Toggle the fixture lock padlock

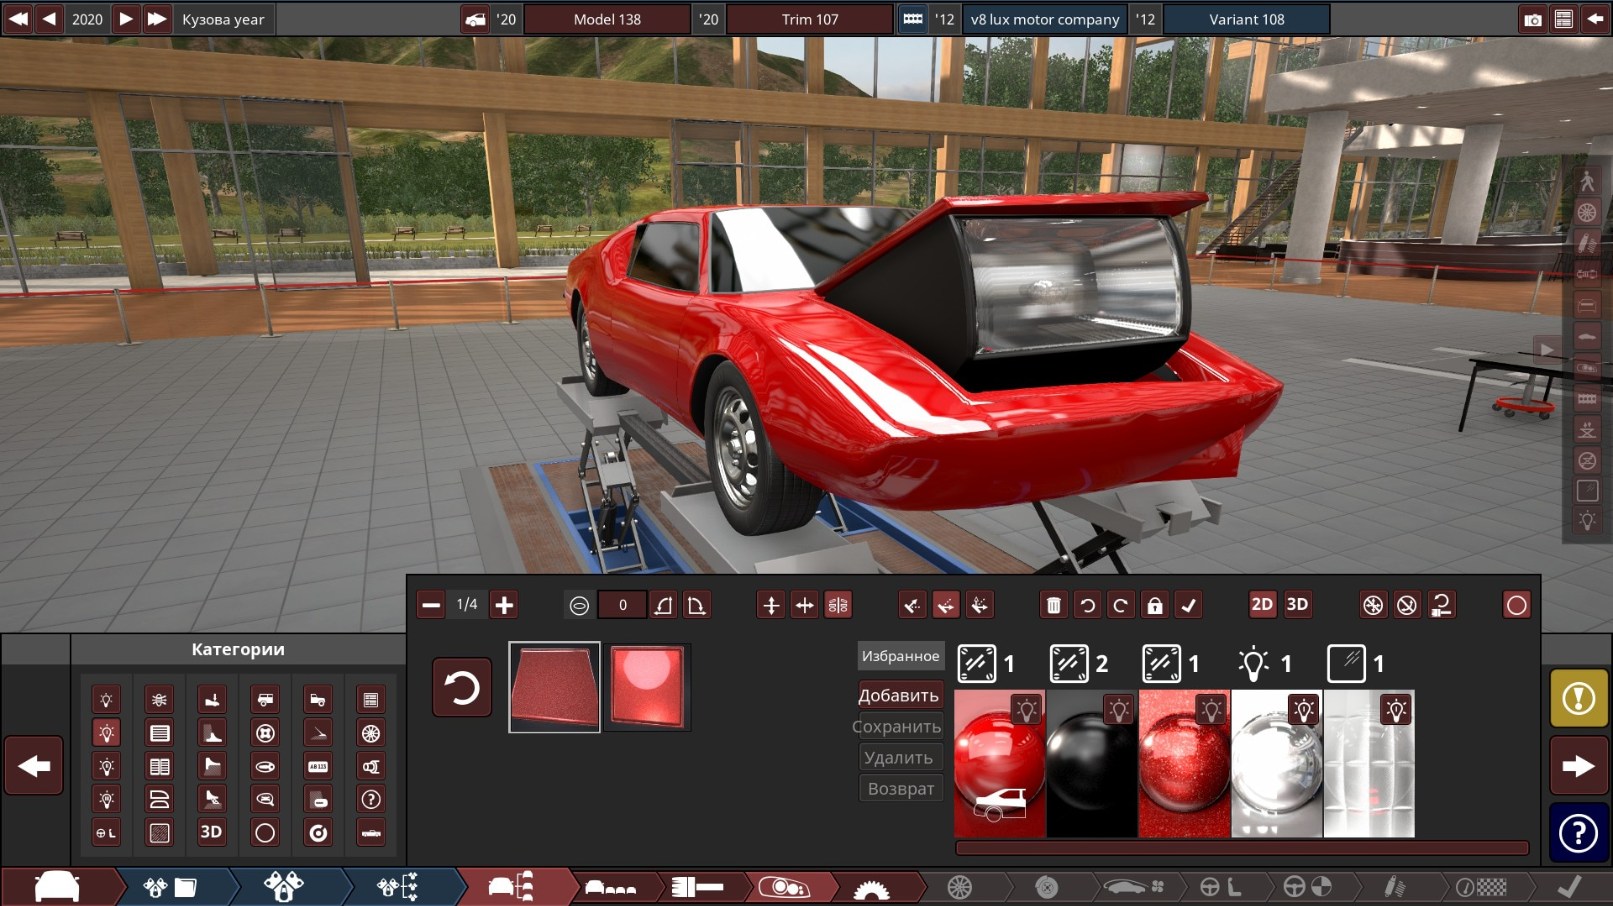point(1154,605)
